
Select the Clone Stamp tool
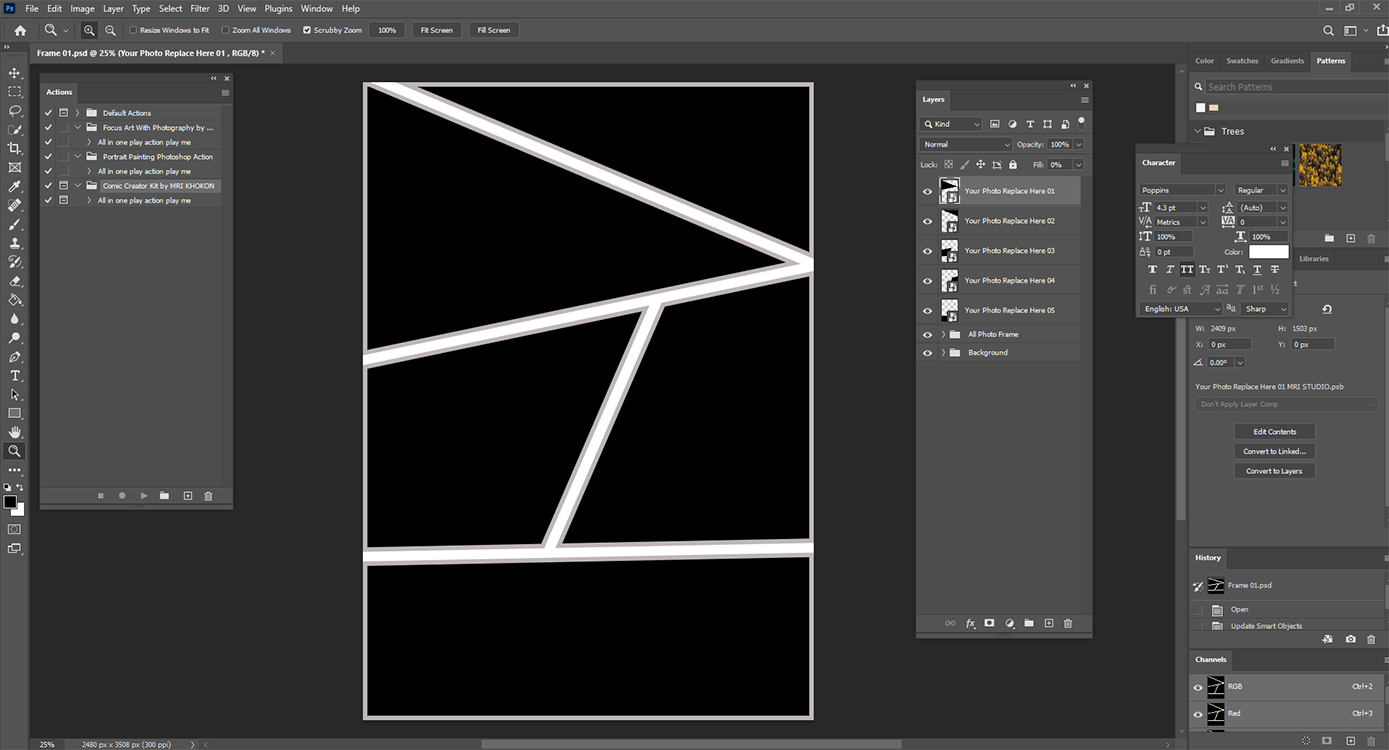[x=14, y=243]
